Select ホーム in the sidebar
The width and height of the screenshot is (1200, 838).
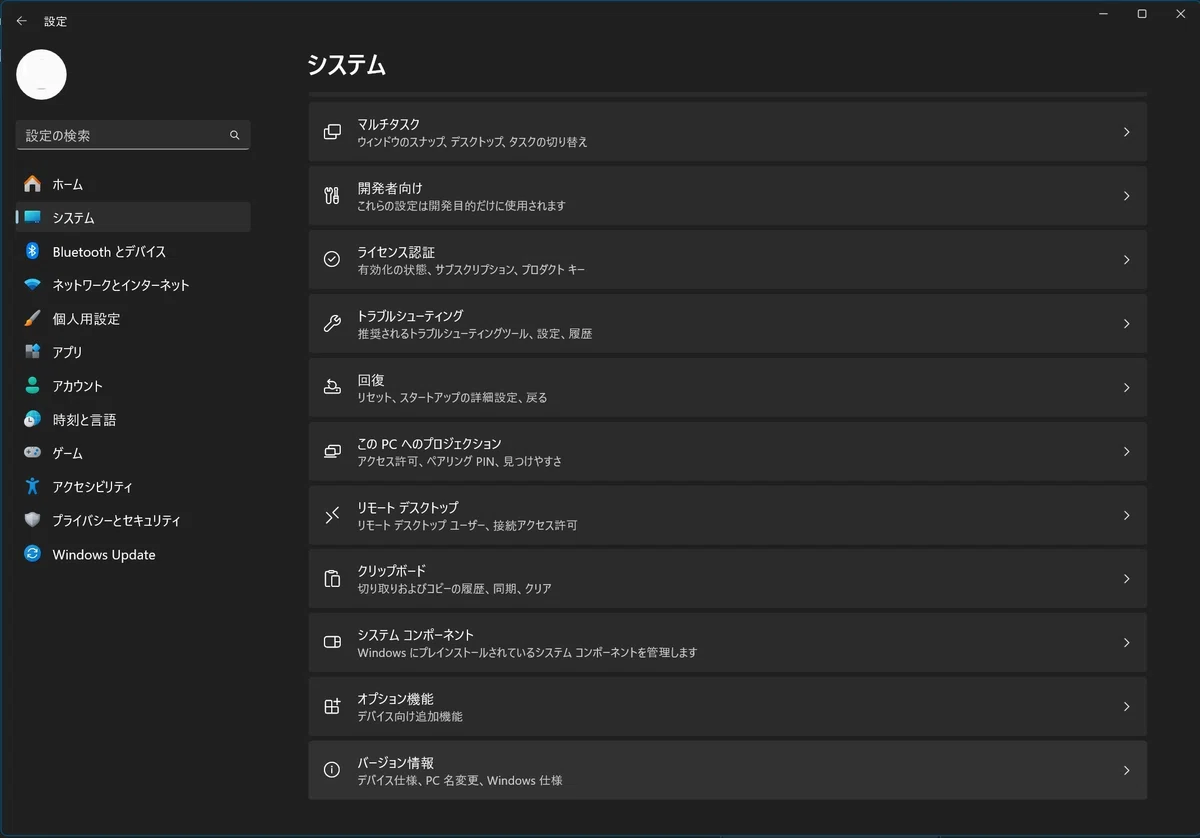pos(133,184)
